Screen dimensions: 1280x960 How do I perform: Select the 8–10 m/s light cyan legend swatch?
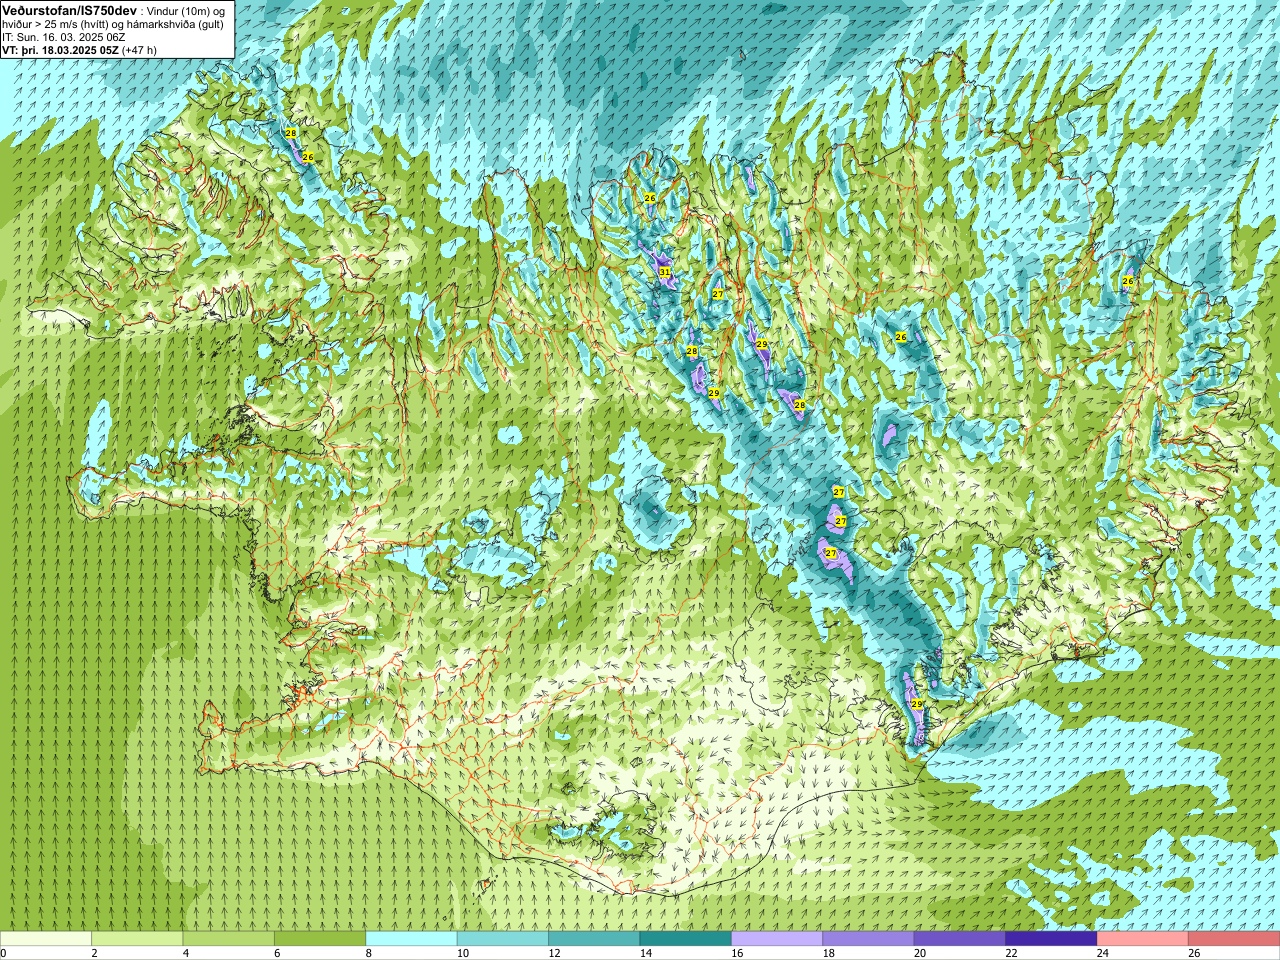[411, 939]
